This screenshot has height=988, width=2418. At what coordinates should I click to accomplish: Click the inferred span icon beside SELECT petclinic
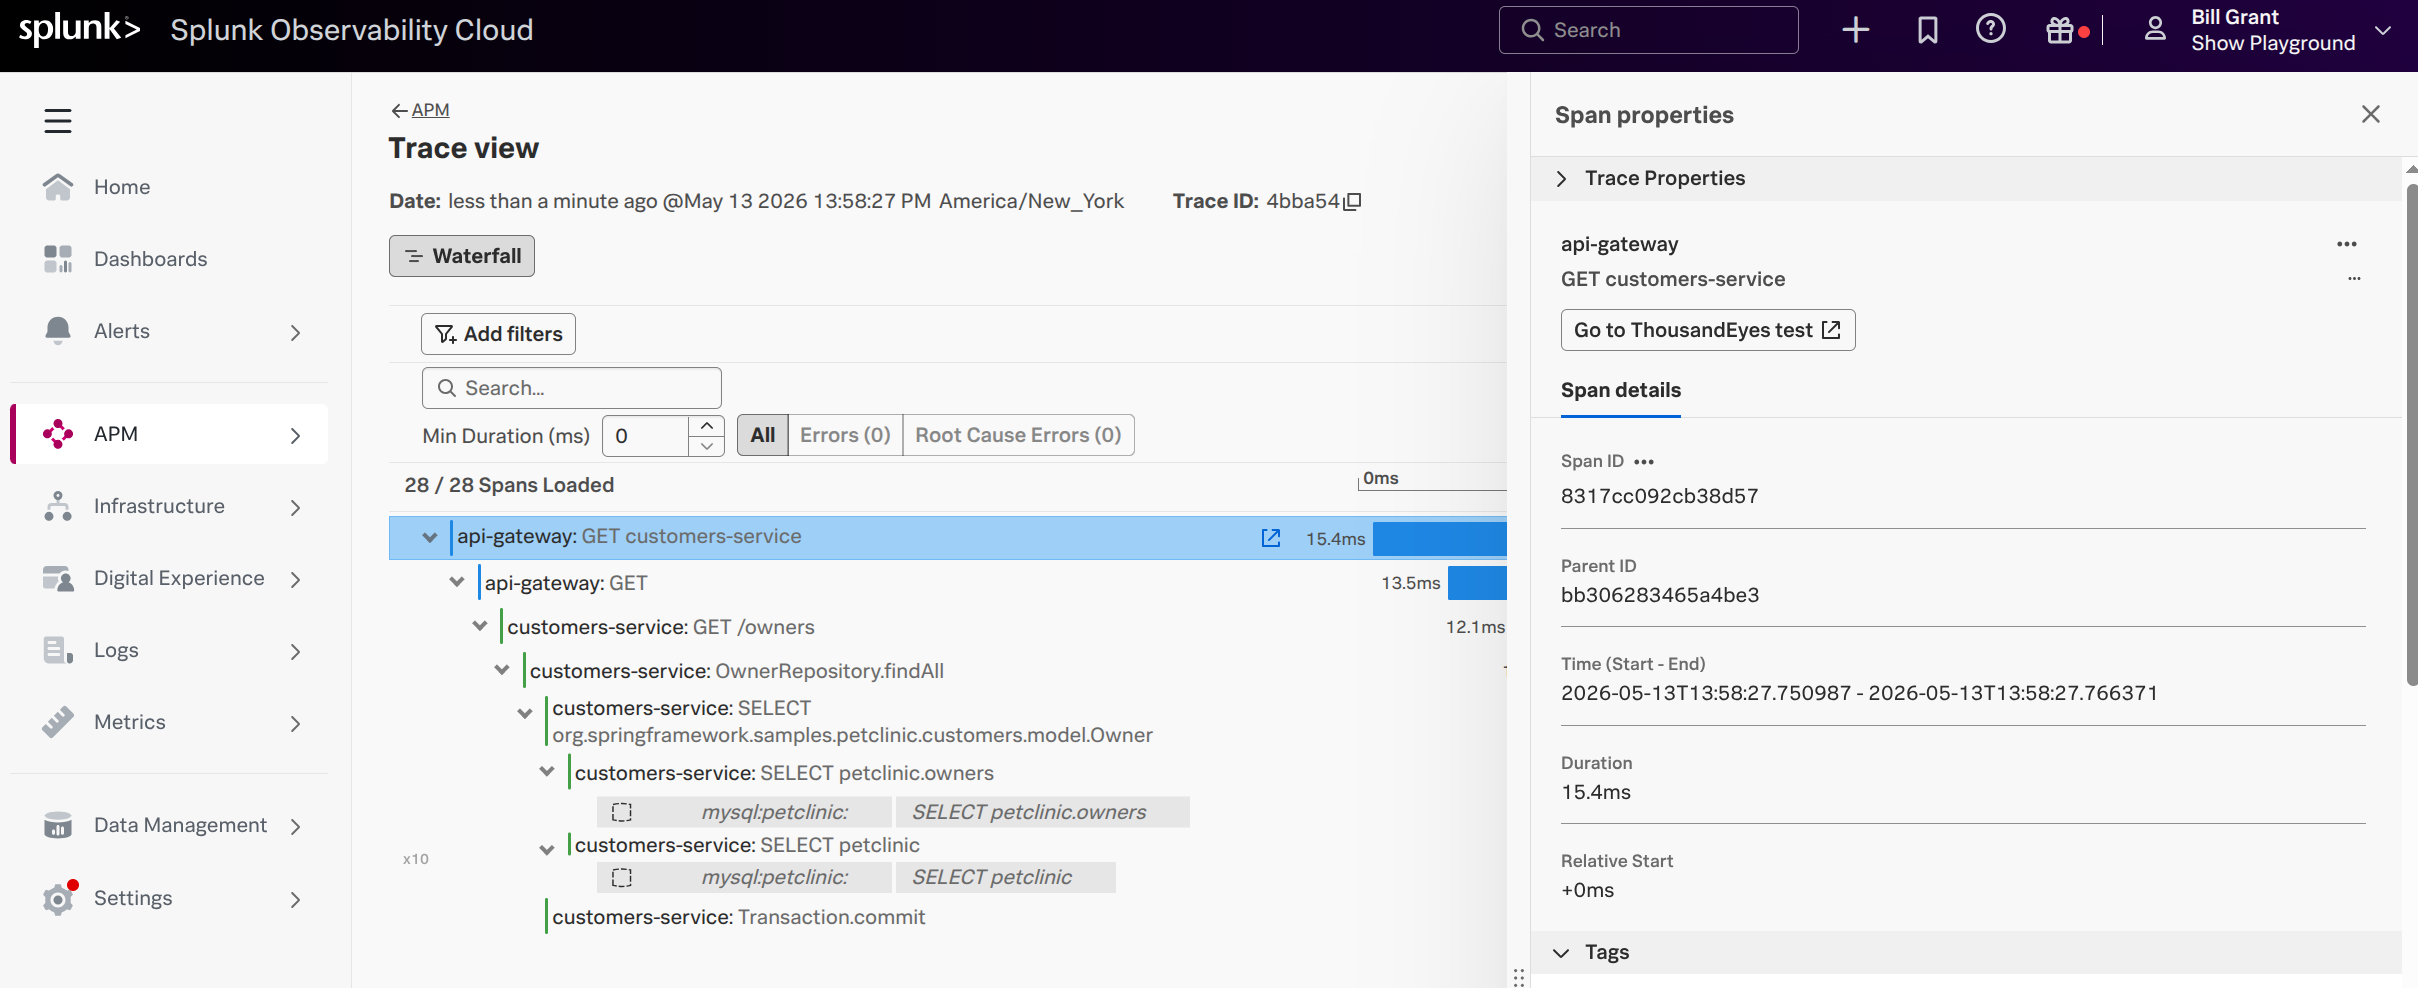(621, 877)
